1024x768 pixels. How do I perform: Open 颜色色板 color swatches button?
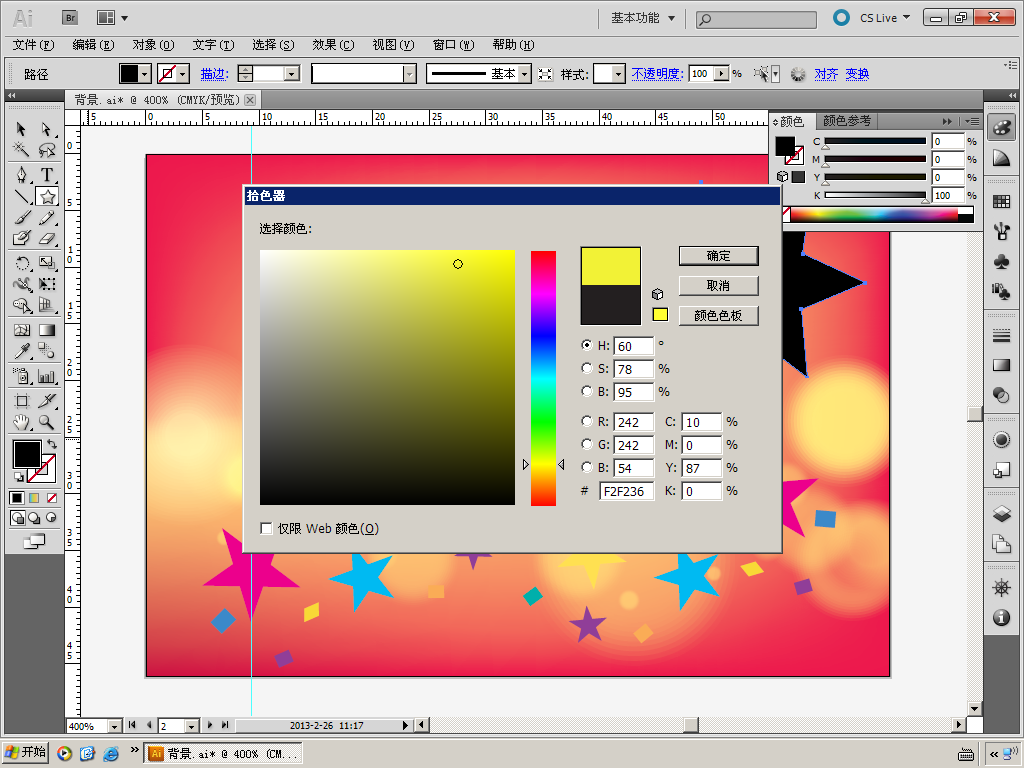(x=718, y=315)
